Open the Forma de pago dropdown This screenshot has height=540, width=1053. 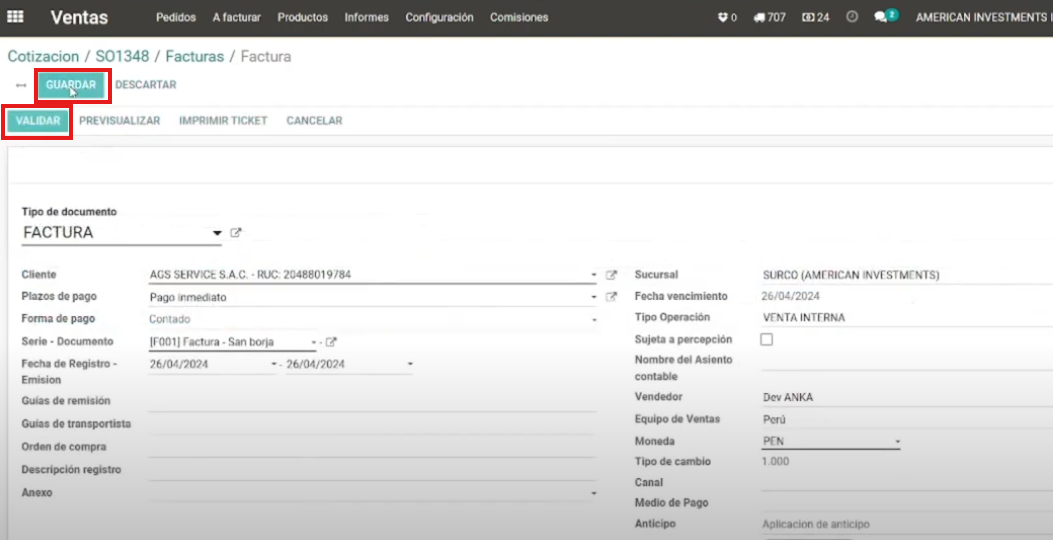[372, 320]
